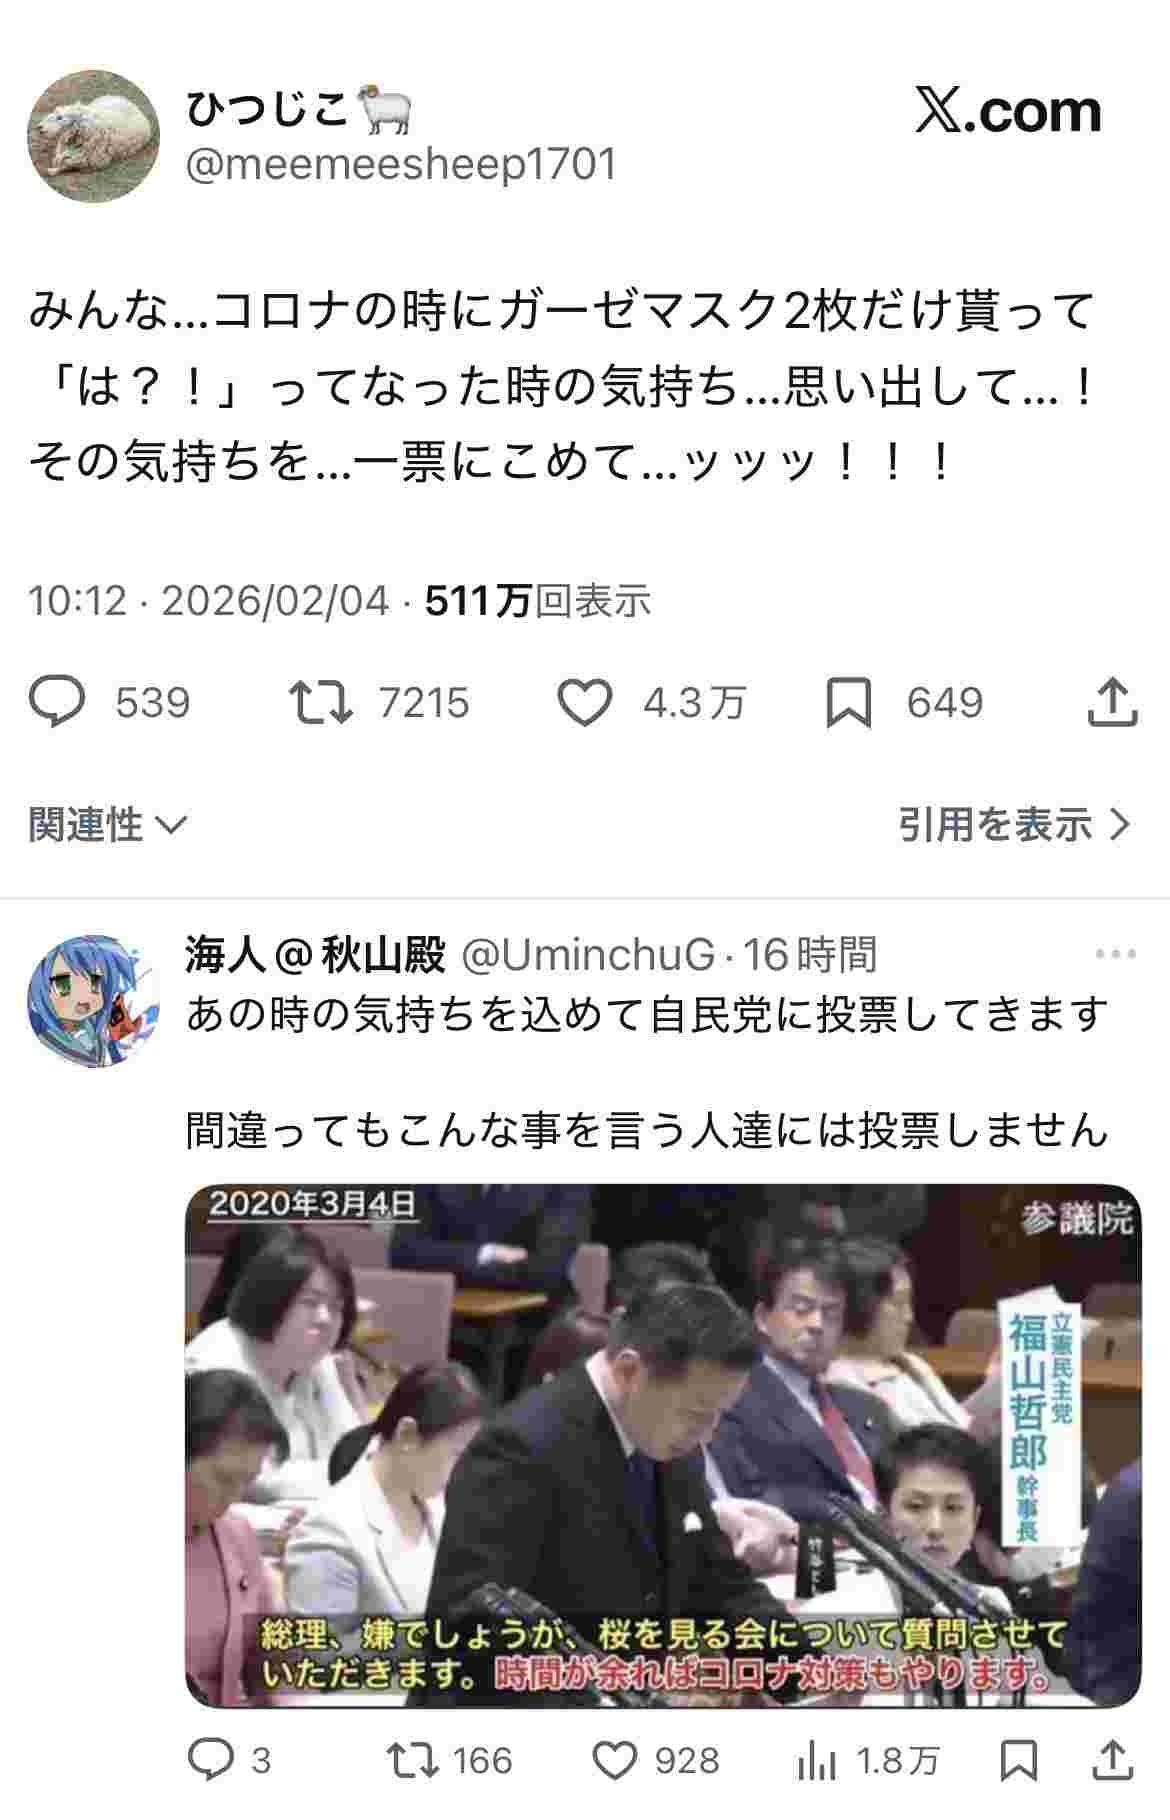Share 海人's reply via upload icon

point(1112,1760)
